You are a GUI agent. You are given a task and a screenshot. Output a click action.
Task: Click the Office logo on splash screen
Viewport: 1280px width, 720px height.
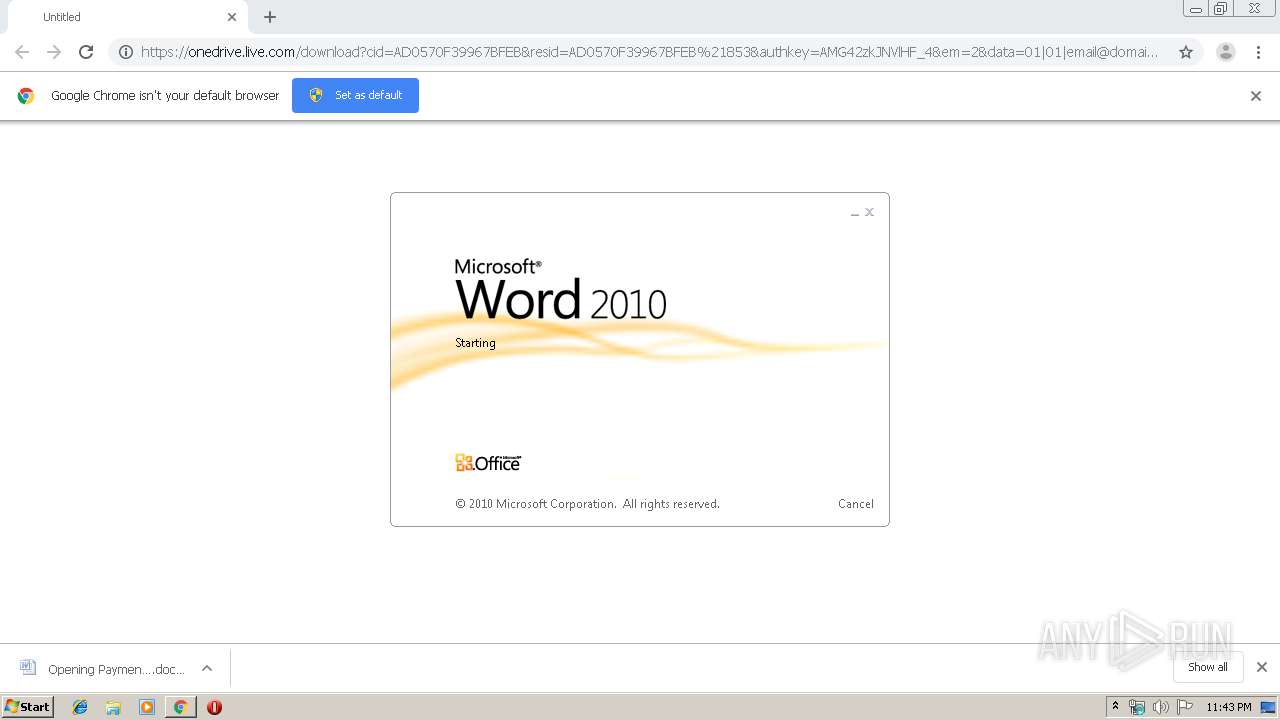point(488,462)
